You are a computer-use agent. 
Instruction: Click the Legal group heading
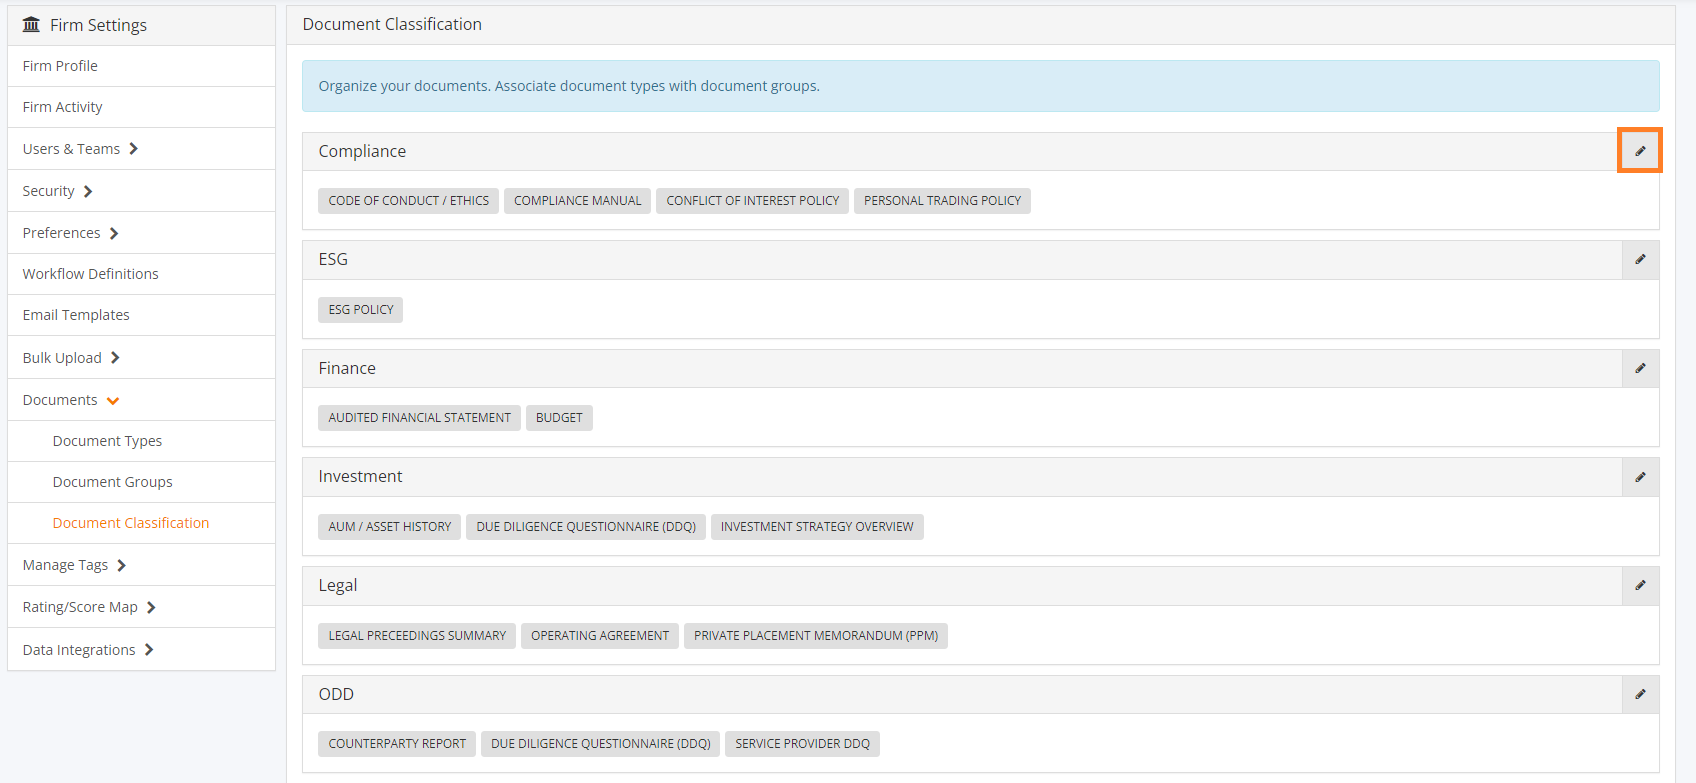tap(338, 585)
